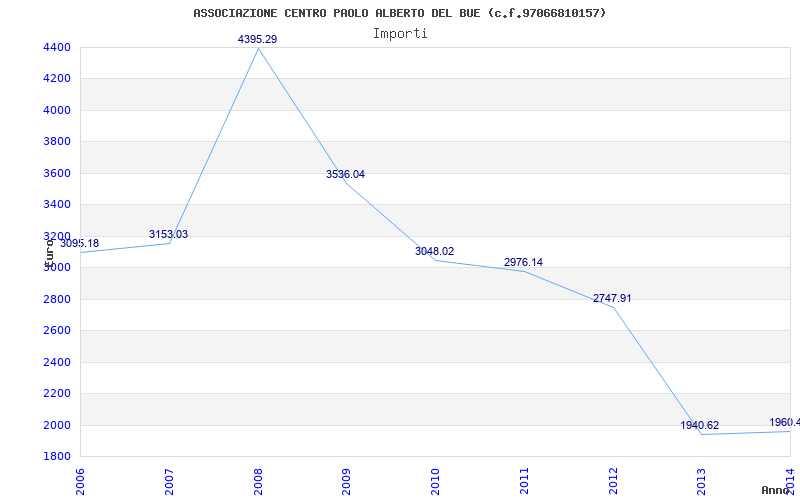The height and width of the screenshot is (500, 800).
Task: Click the 2012 x-axis year label
Action: [x=613, y=481]
